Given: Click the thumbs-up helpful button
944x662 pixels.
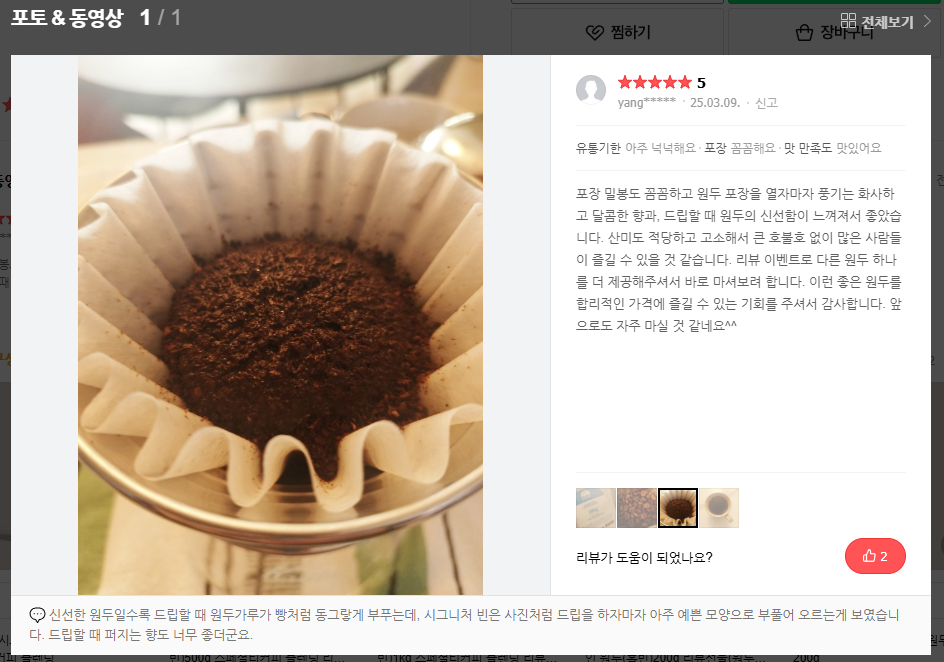Looking at the screenshot, I should click(875, 556).
